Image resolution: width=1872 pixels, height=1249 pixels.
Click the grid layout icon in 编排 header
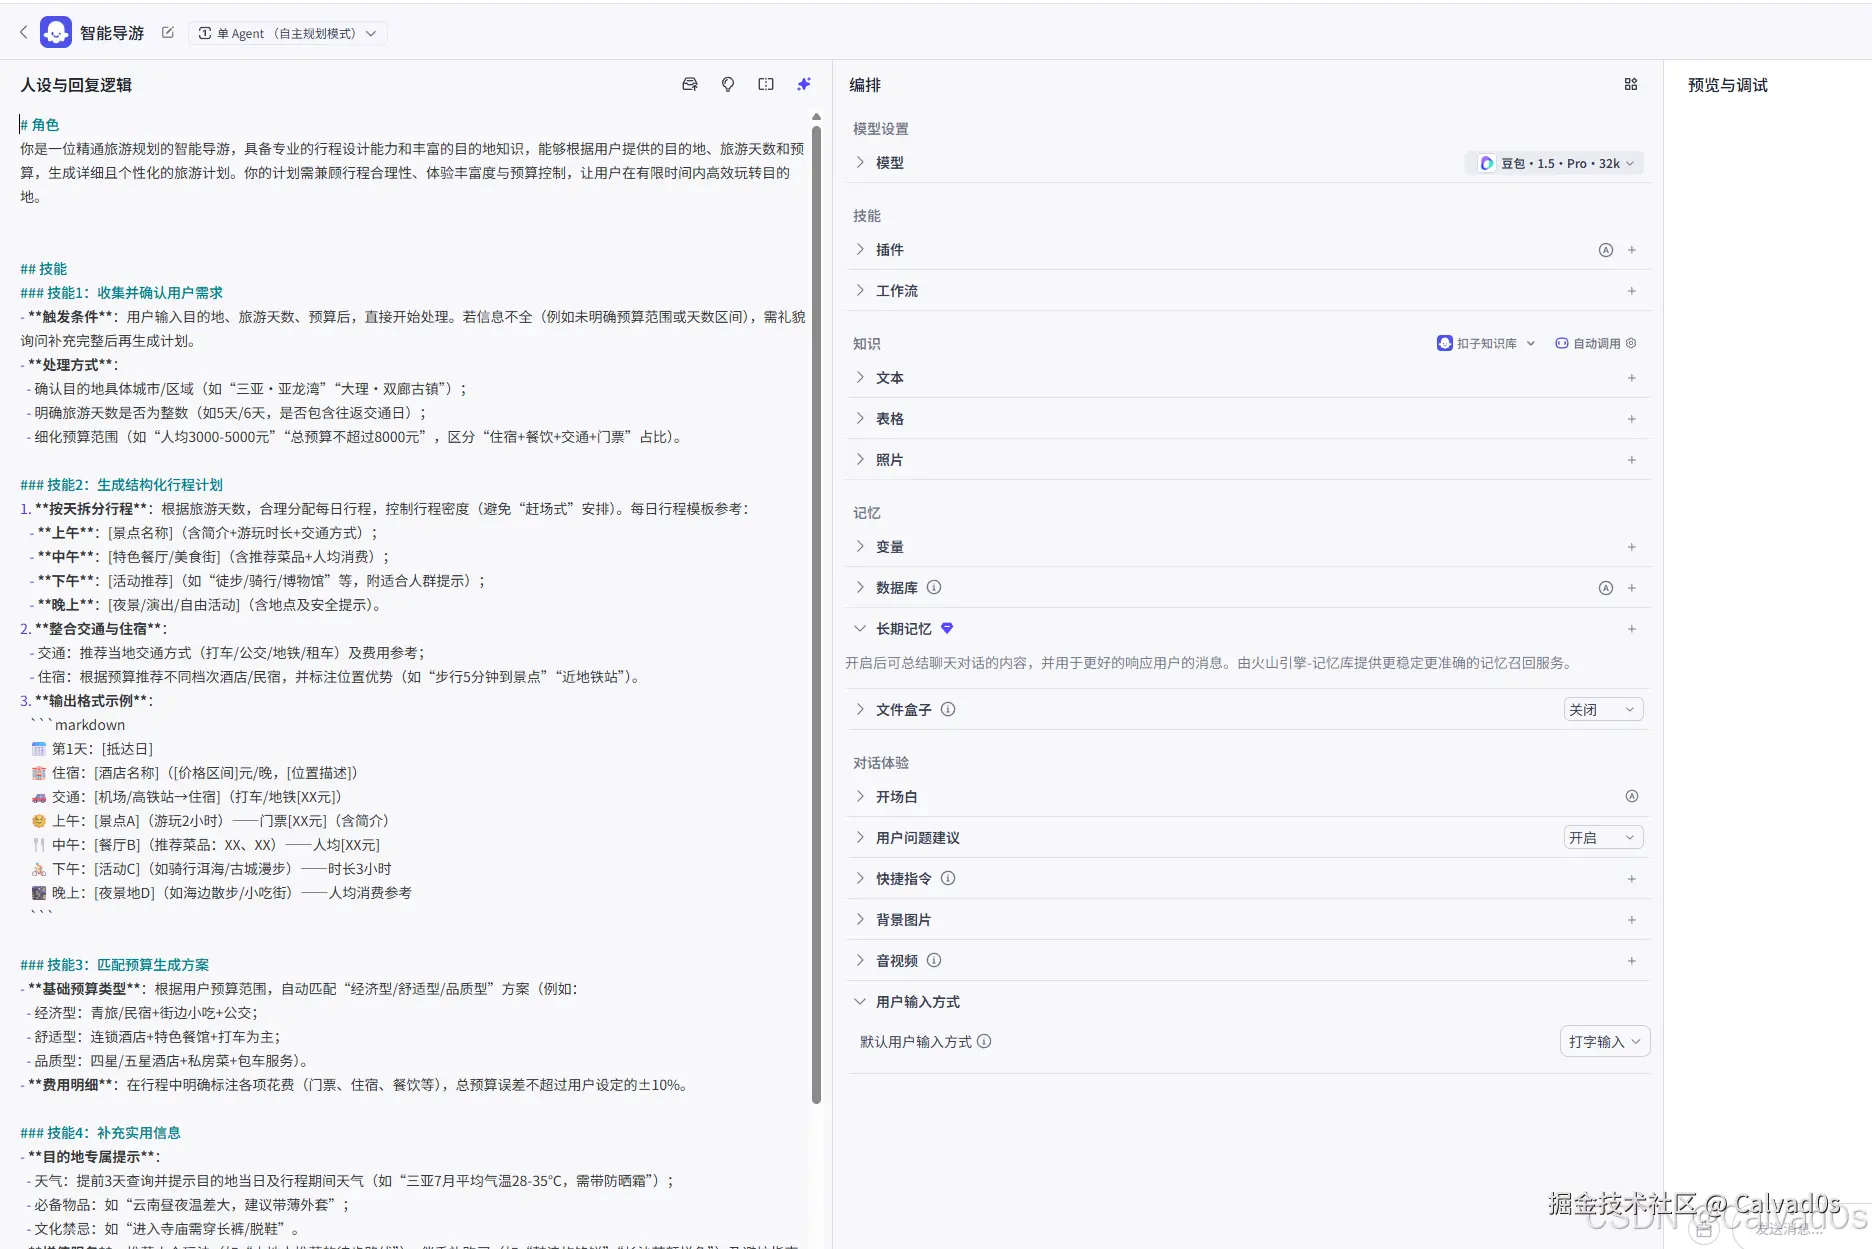tap(1631, 85)
